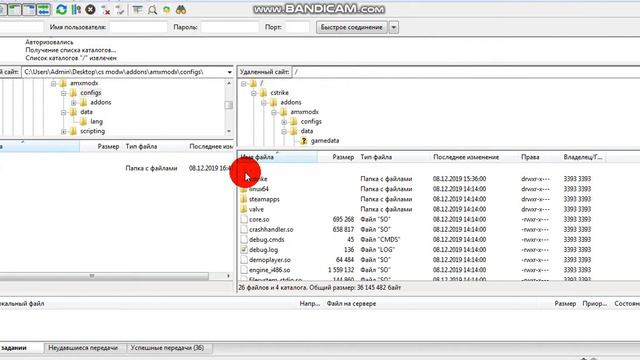Collapse the local amxmodx tree node
640x360 pixels.
click(53, 84)
